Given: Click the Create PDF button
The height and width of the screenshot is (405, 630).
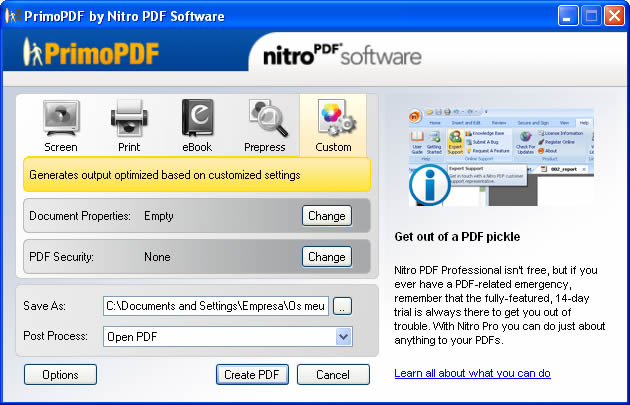Looking at the screenshot, I should click(x=252, y=374).
